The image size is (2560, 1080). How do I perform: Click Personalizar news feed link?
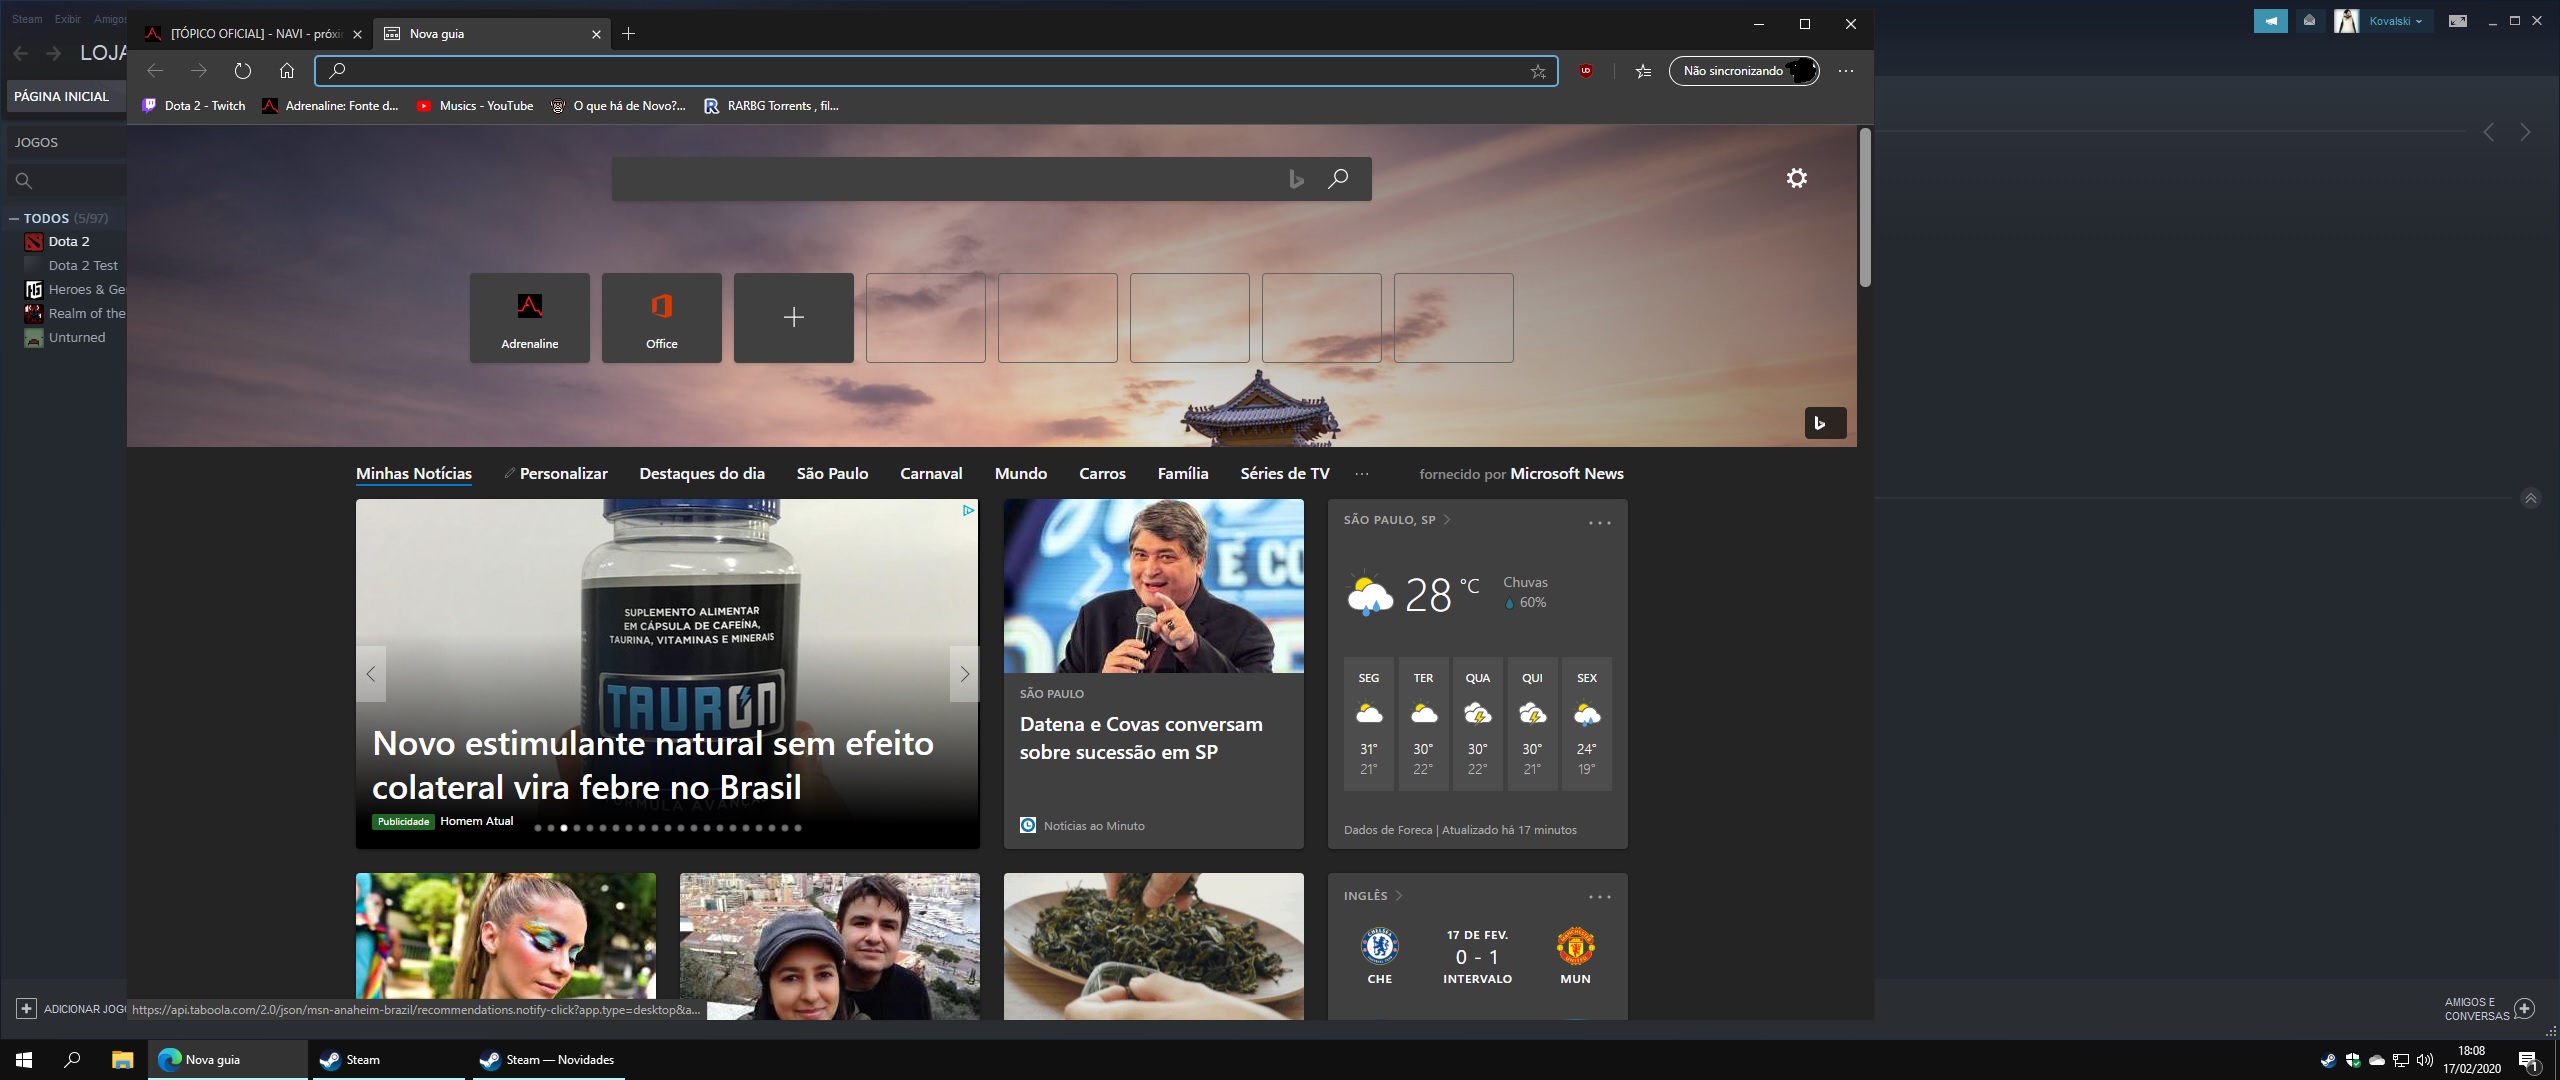(x=562, y=474)
